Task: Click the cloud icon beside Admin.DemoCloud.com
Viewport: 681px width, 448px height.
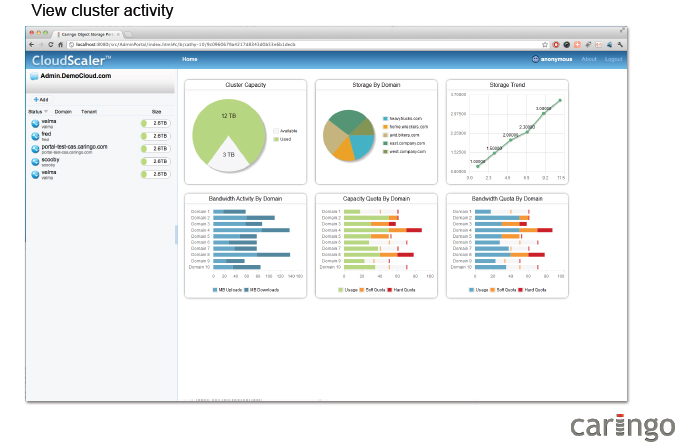Action: [x=34, y=76]
